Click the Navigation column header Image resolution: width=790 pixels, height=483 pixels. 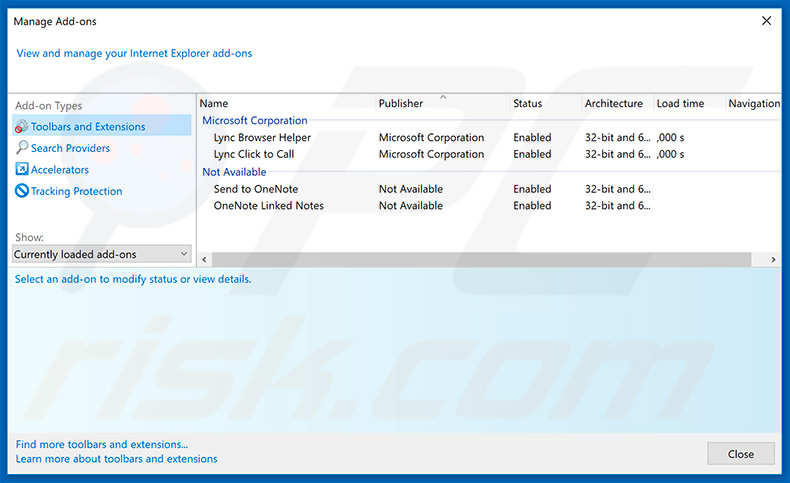point(754,103)
